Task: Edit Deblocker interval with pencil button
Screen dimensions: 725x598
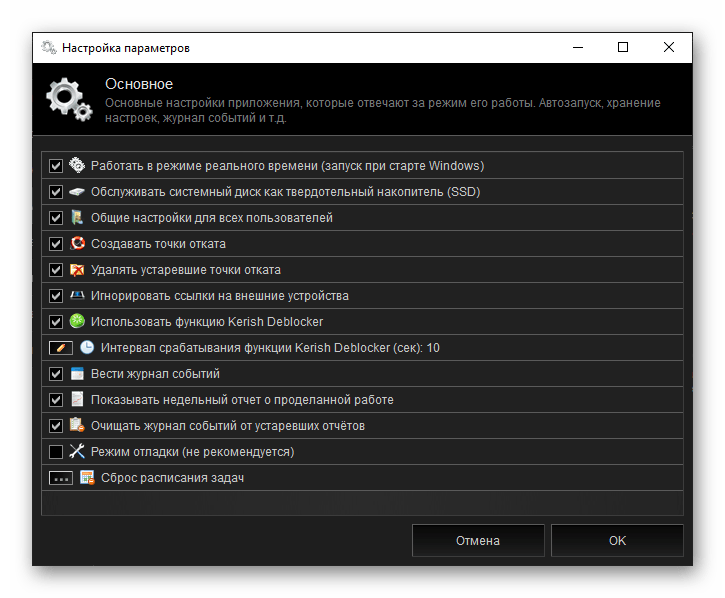Action: pos(61,348)
